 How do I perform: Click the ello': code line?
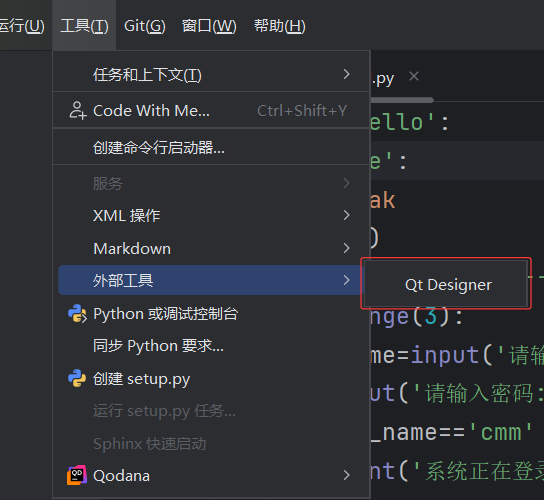410,122
